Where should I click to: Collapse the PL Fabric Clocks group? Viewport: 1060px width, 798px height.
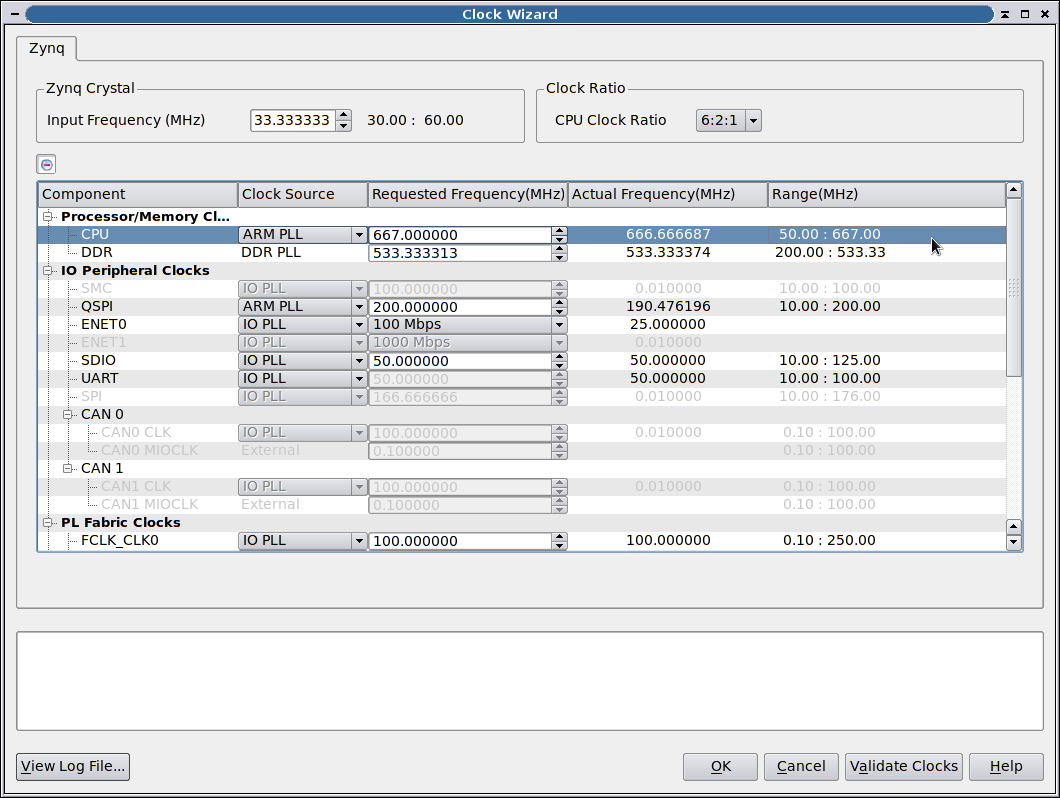click(x=47, y=523)
